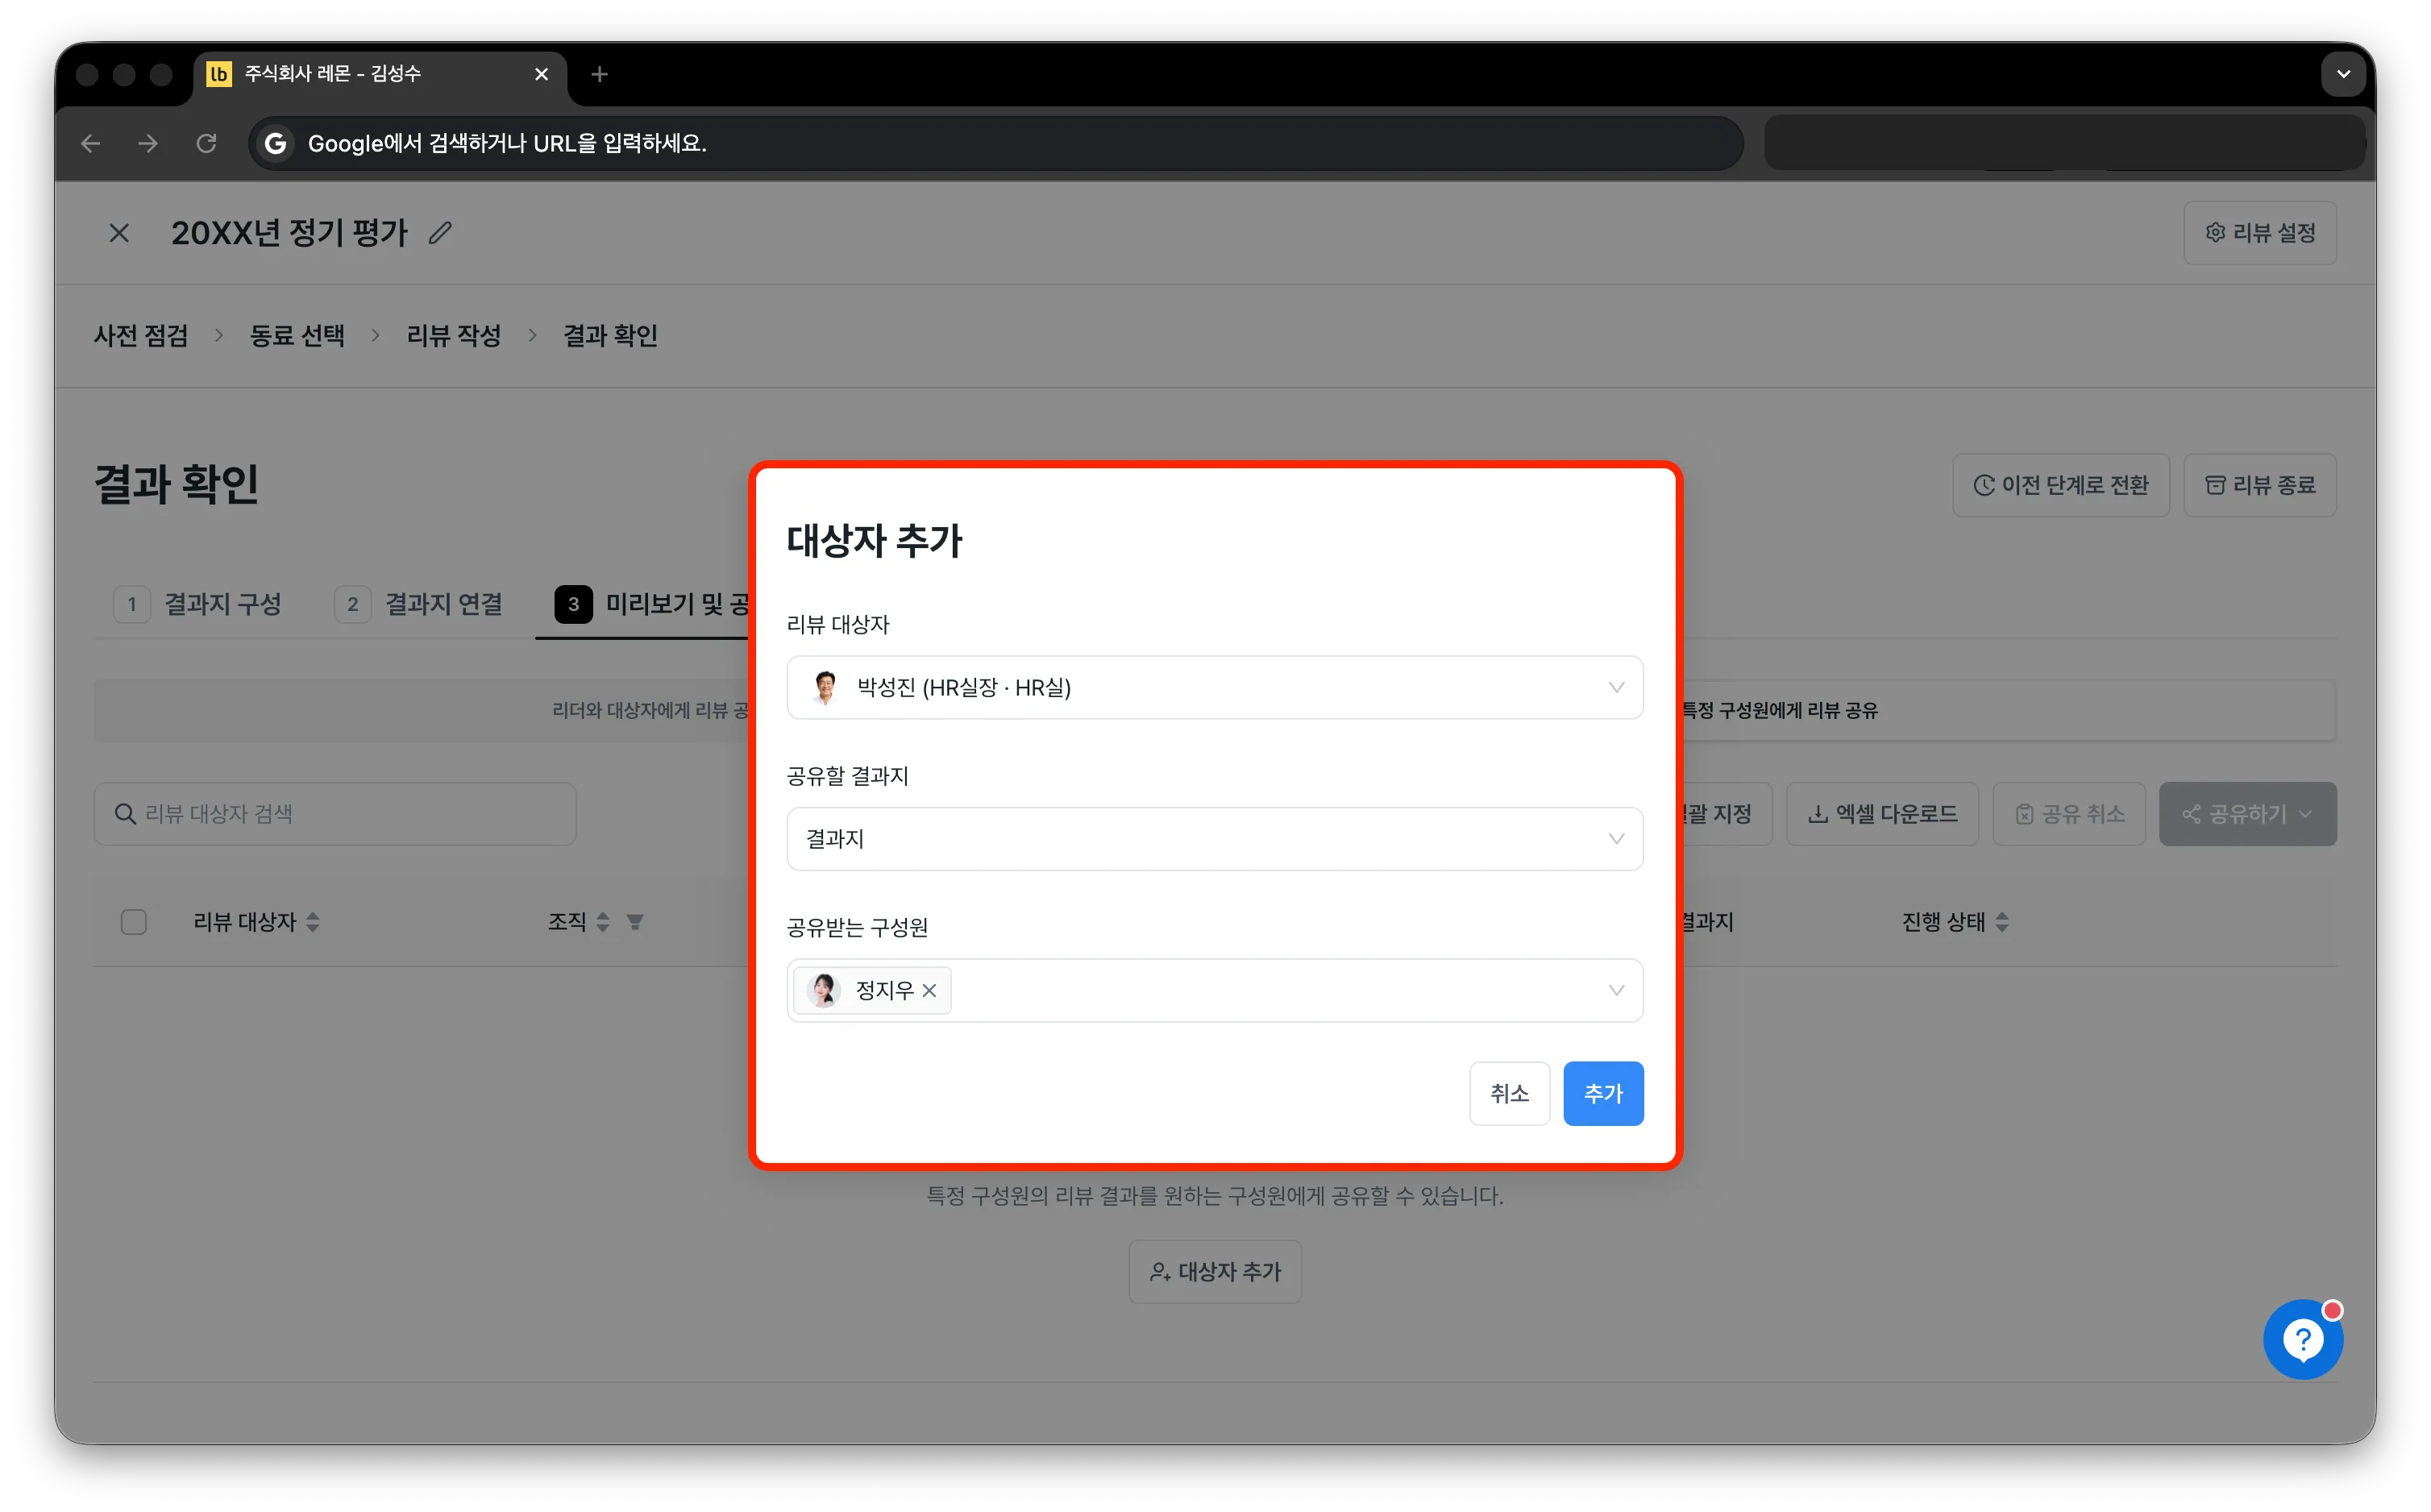This screenshot has height=1512, width=2431.
Task: Open the 공유할 결과지 dropdown
Action: coord(1214,838)
